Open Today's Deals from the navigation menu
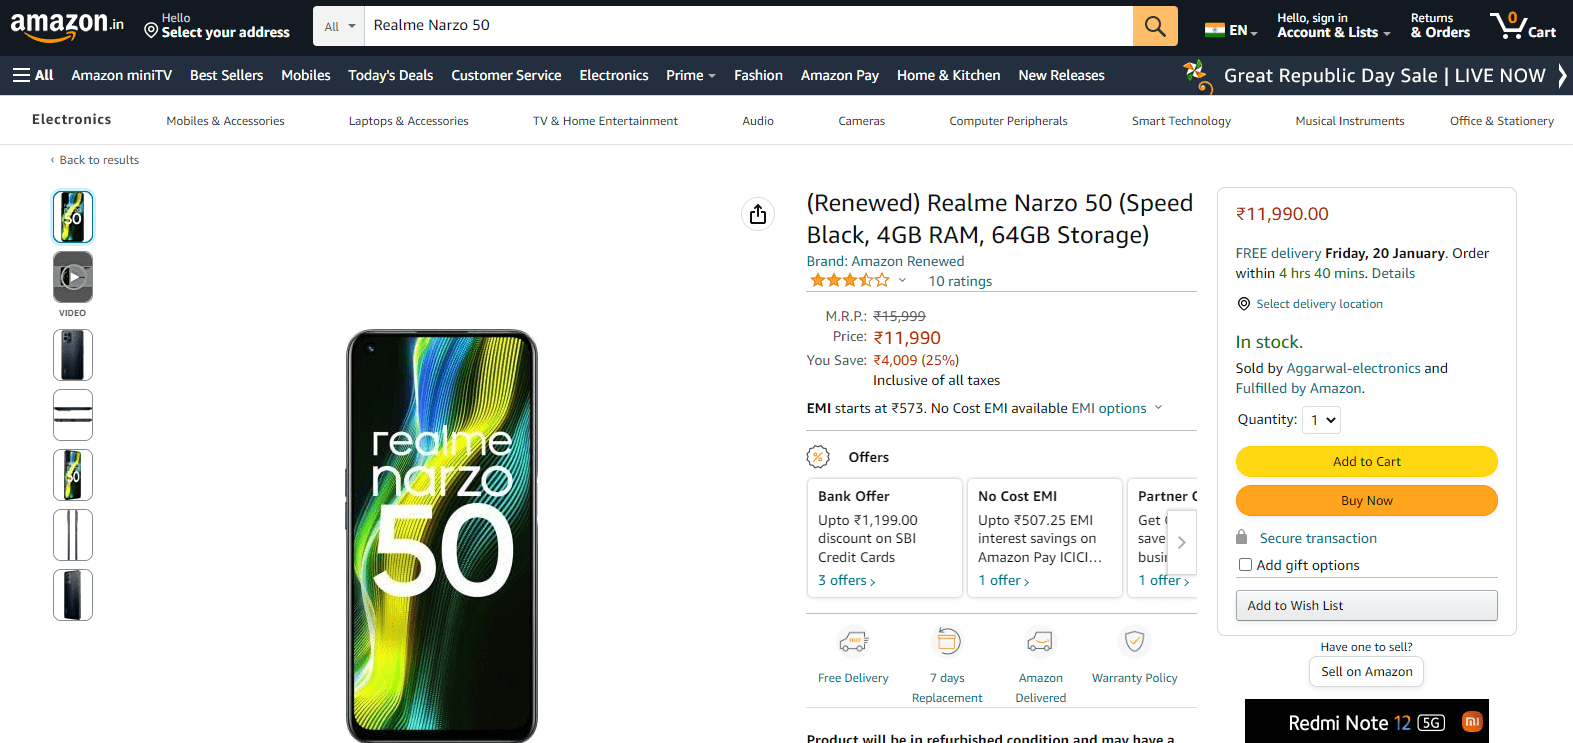Image resolution: width=1573 pixels, height=743 pixels. pyautogui.click(x=390, y=75)
